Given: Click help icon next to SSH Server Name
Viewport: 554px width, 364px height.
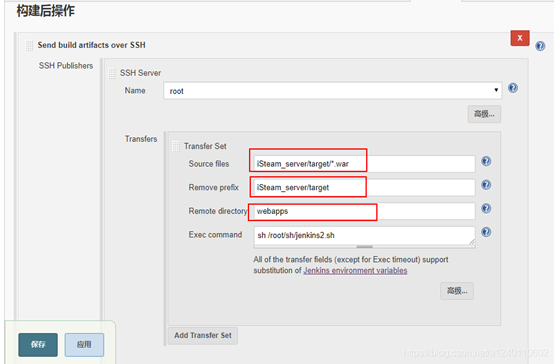Looking at the screenshot, I should tap(513, 88).
